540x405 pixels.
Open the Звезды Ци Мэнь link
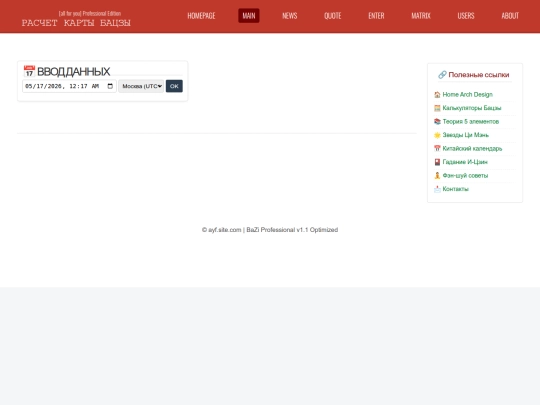[x=466, y=135]
